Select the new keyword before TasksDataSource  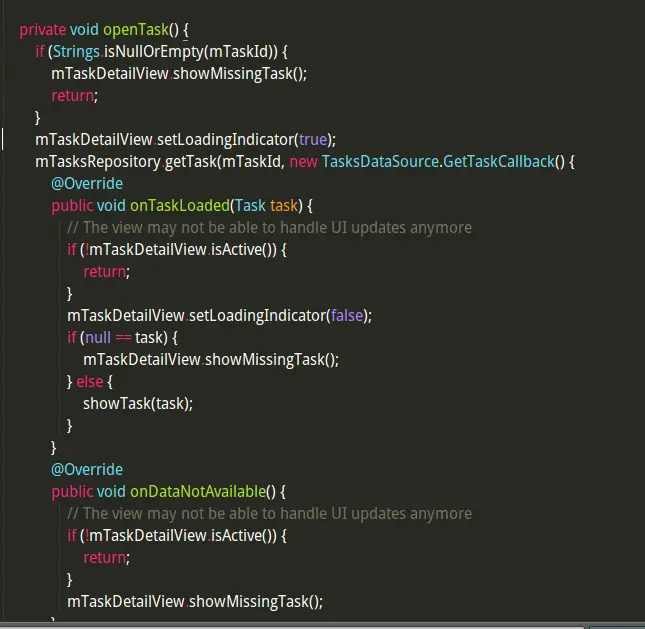pyautogui.click(x=303, y=162)
